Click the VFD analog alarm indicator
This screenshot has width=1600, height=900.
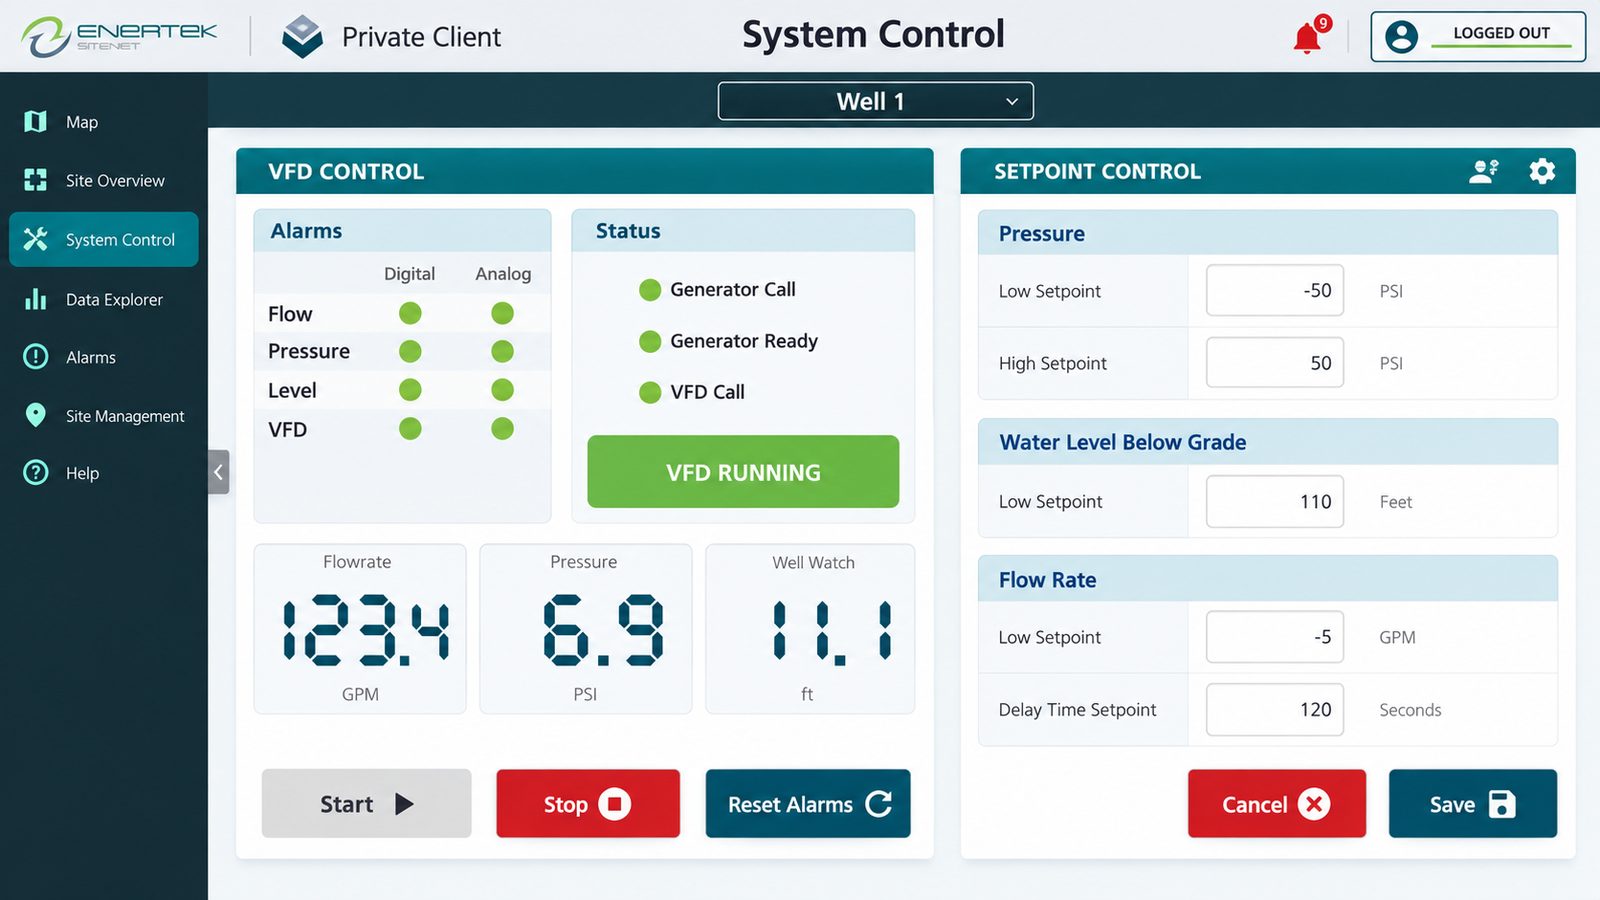pyautogui.click(x=502, y=429)
